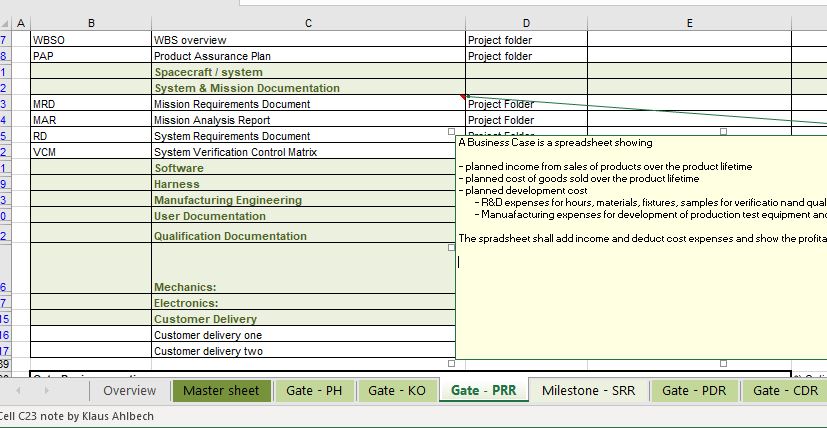The width and height of the screenshot is (827, 428).
Task: Select the Mission Analysis Report cell
Action: (309, 120)
